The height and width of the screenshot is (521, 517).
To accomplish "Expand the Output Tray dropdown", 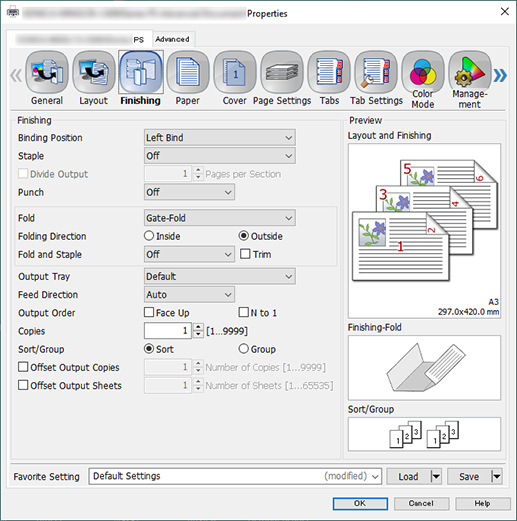I will 220,276.
